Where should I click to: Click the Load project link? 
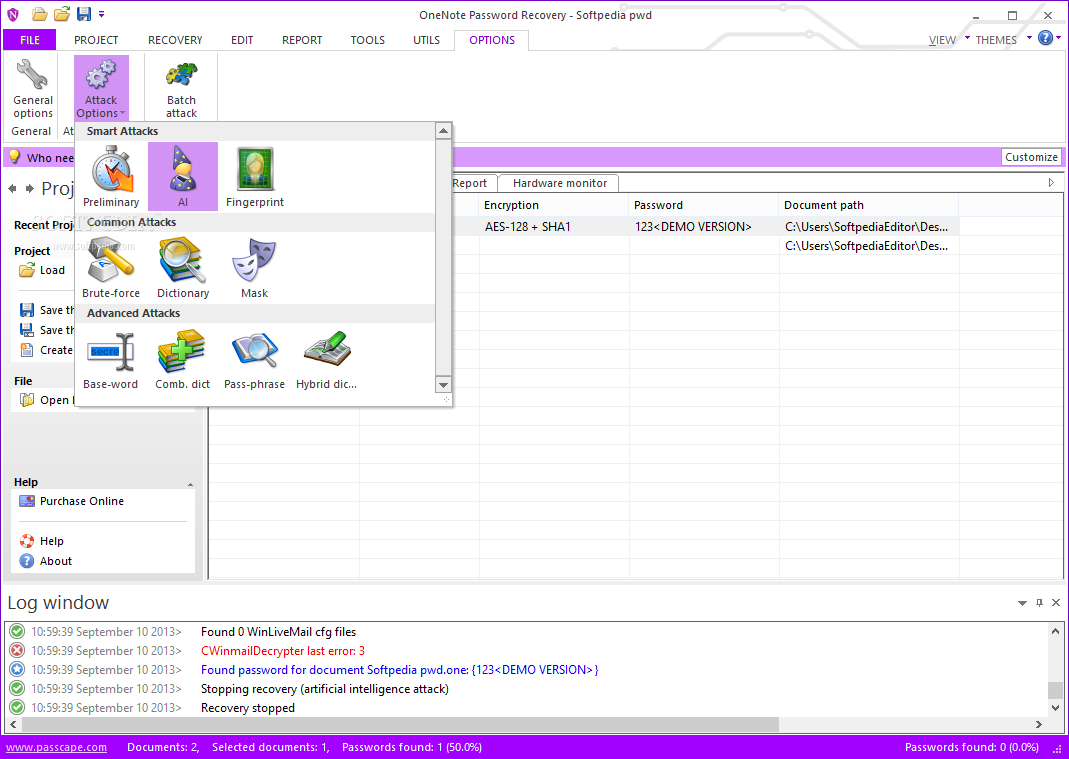(52, 271)
